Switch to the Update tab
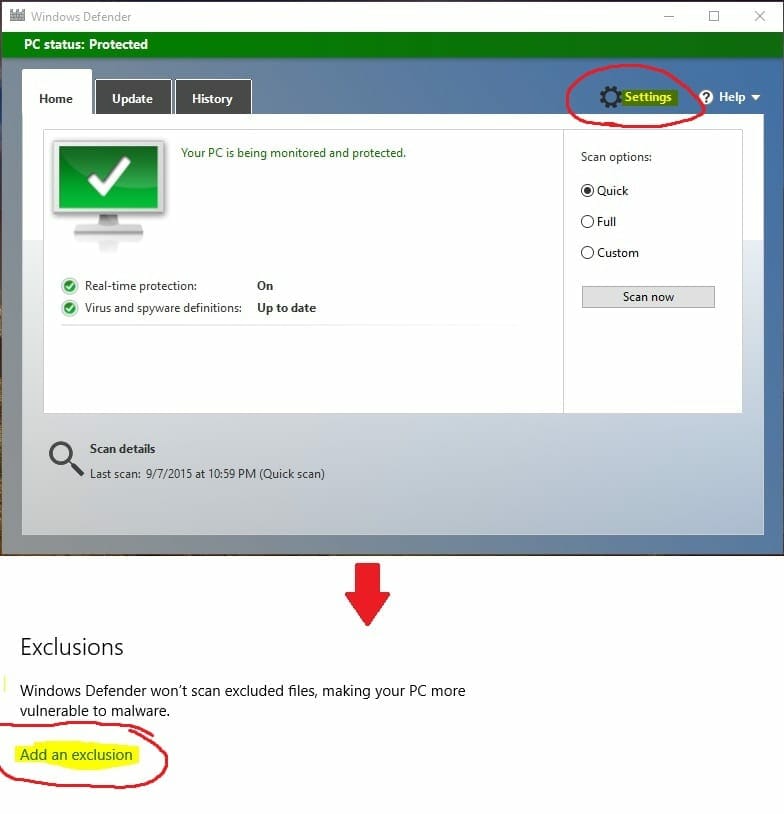 coord(132,98)
